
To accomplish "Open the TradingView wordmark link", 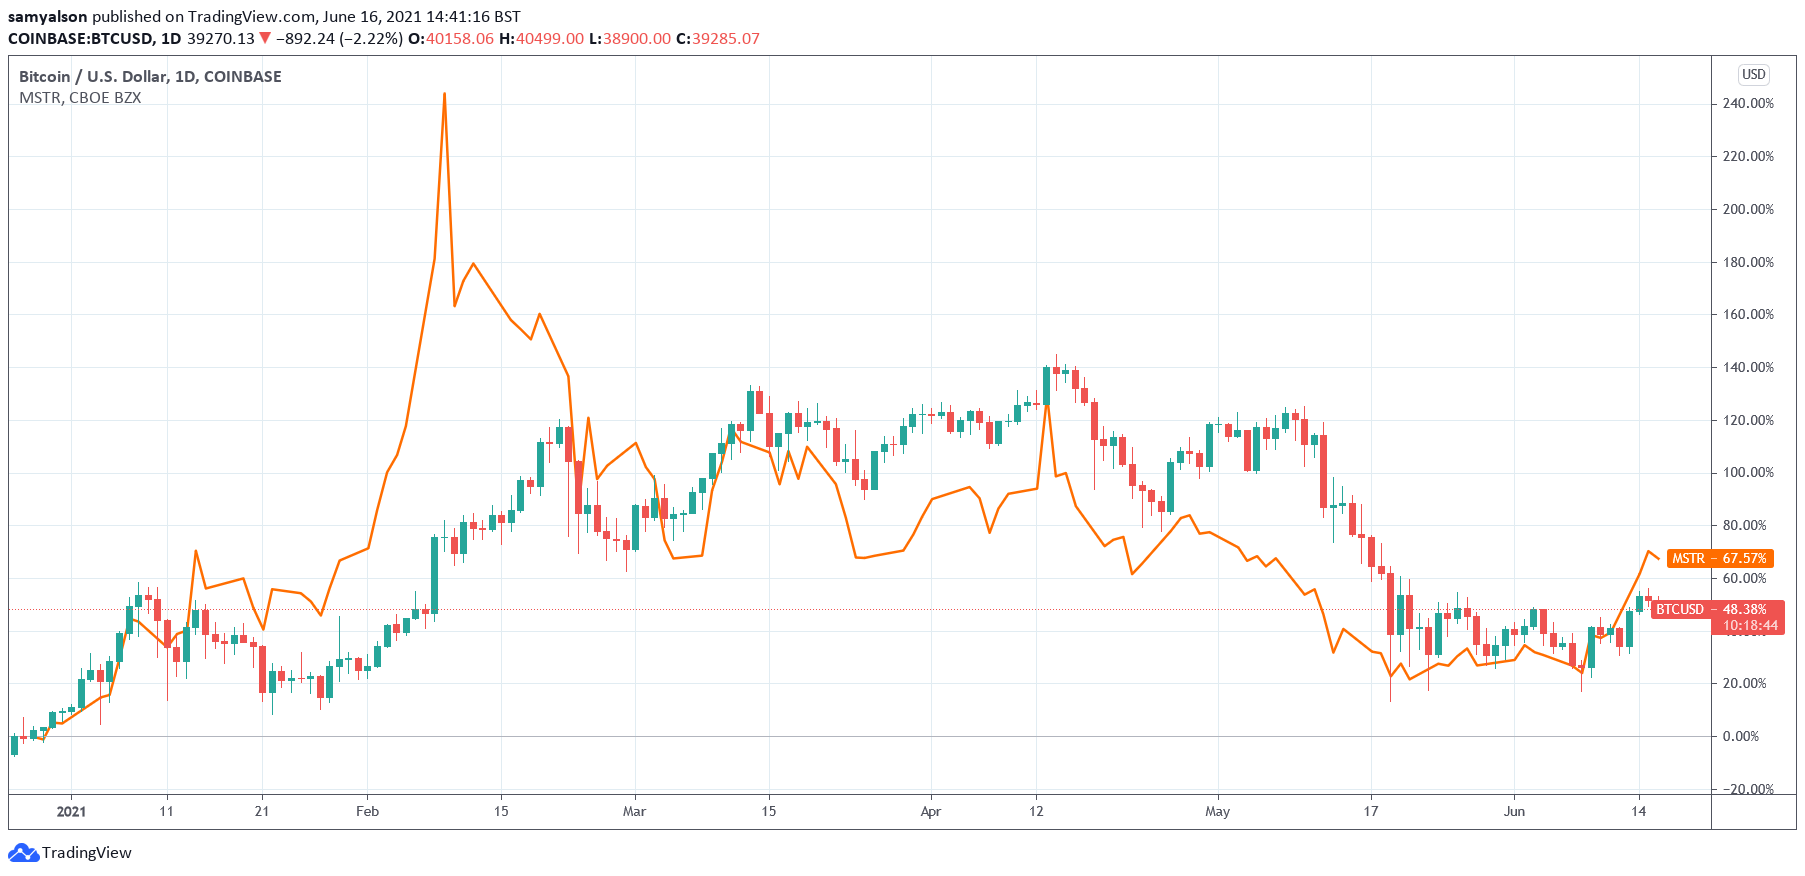I will pos(87,853).
